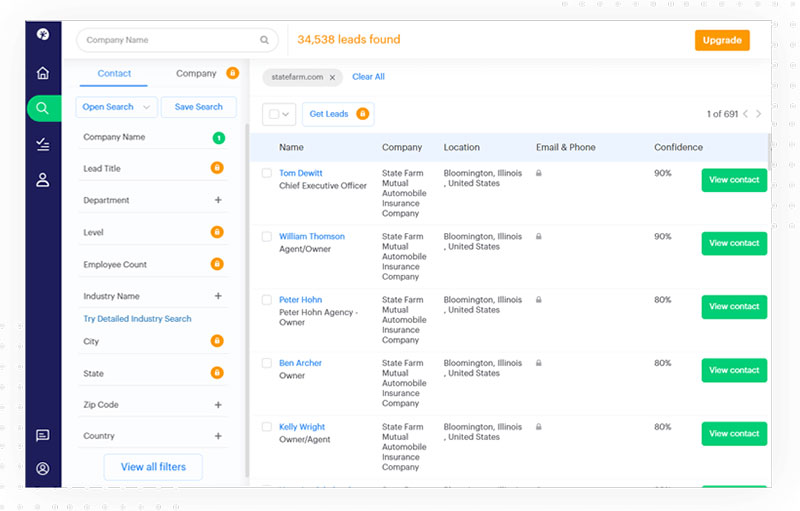Click the green count badge on Company Name filter
800x511 pixels.
(218, 138)
